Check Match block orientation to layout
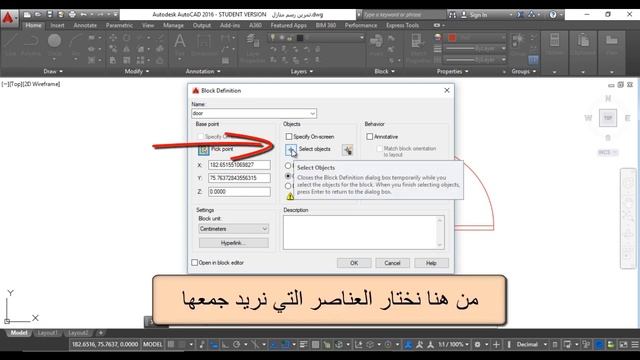Screen dimensions: 640x360 (x=380, y=149)
